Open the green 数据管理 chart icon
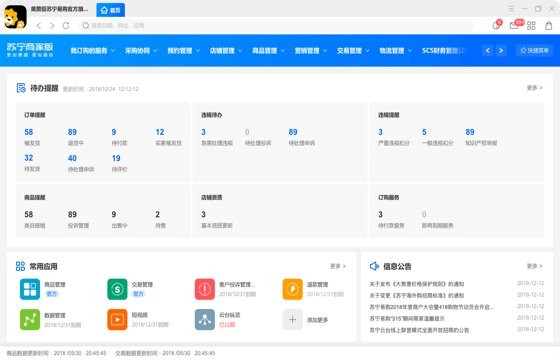The image size is (560, 360). [x=30, y=320]
